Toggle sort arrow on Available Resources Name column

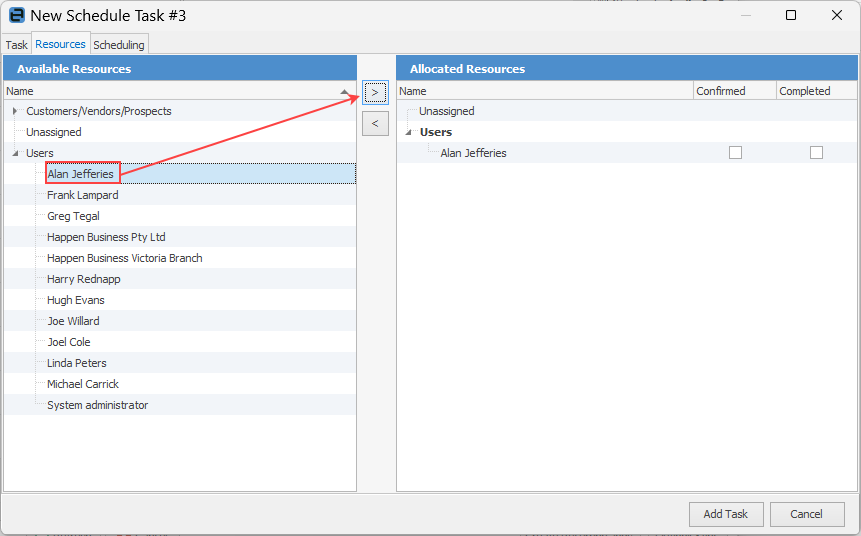point(344,91)
